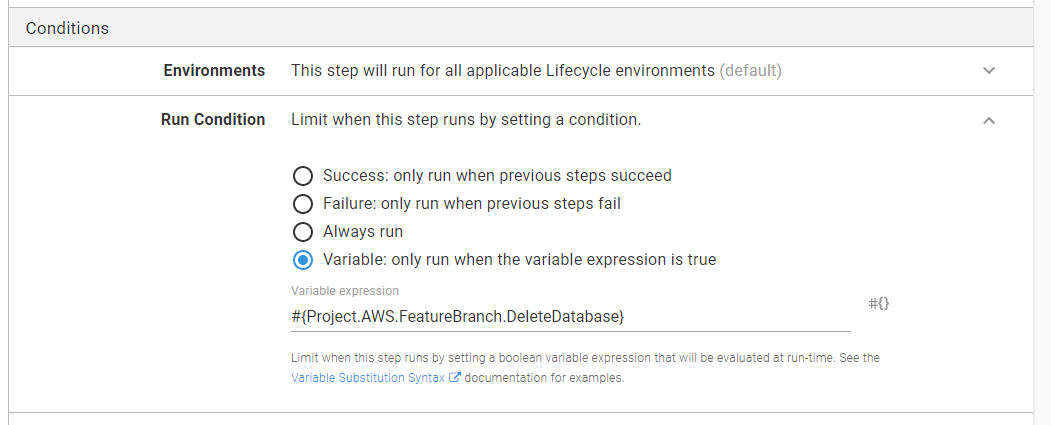
Task: Click the 'Always run' option text
Action: pos(363,232)
